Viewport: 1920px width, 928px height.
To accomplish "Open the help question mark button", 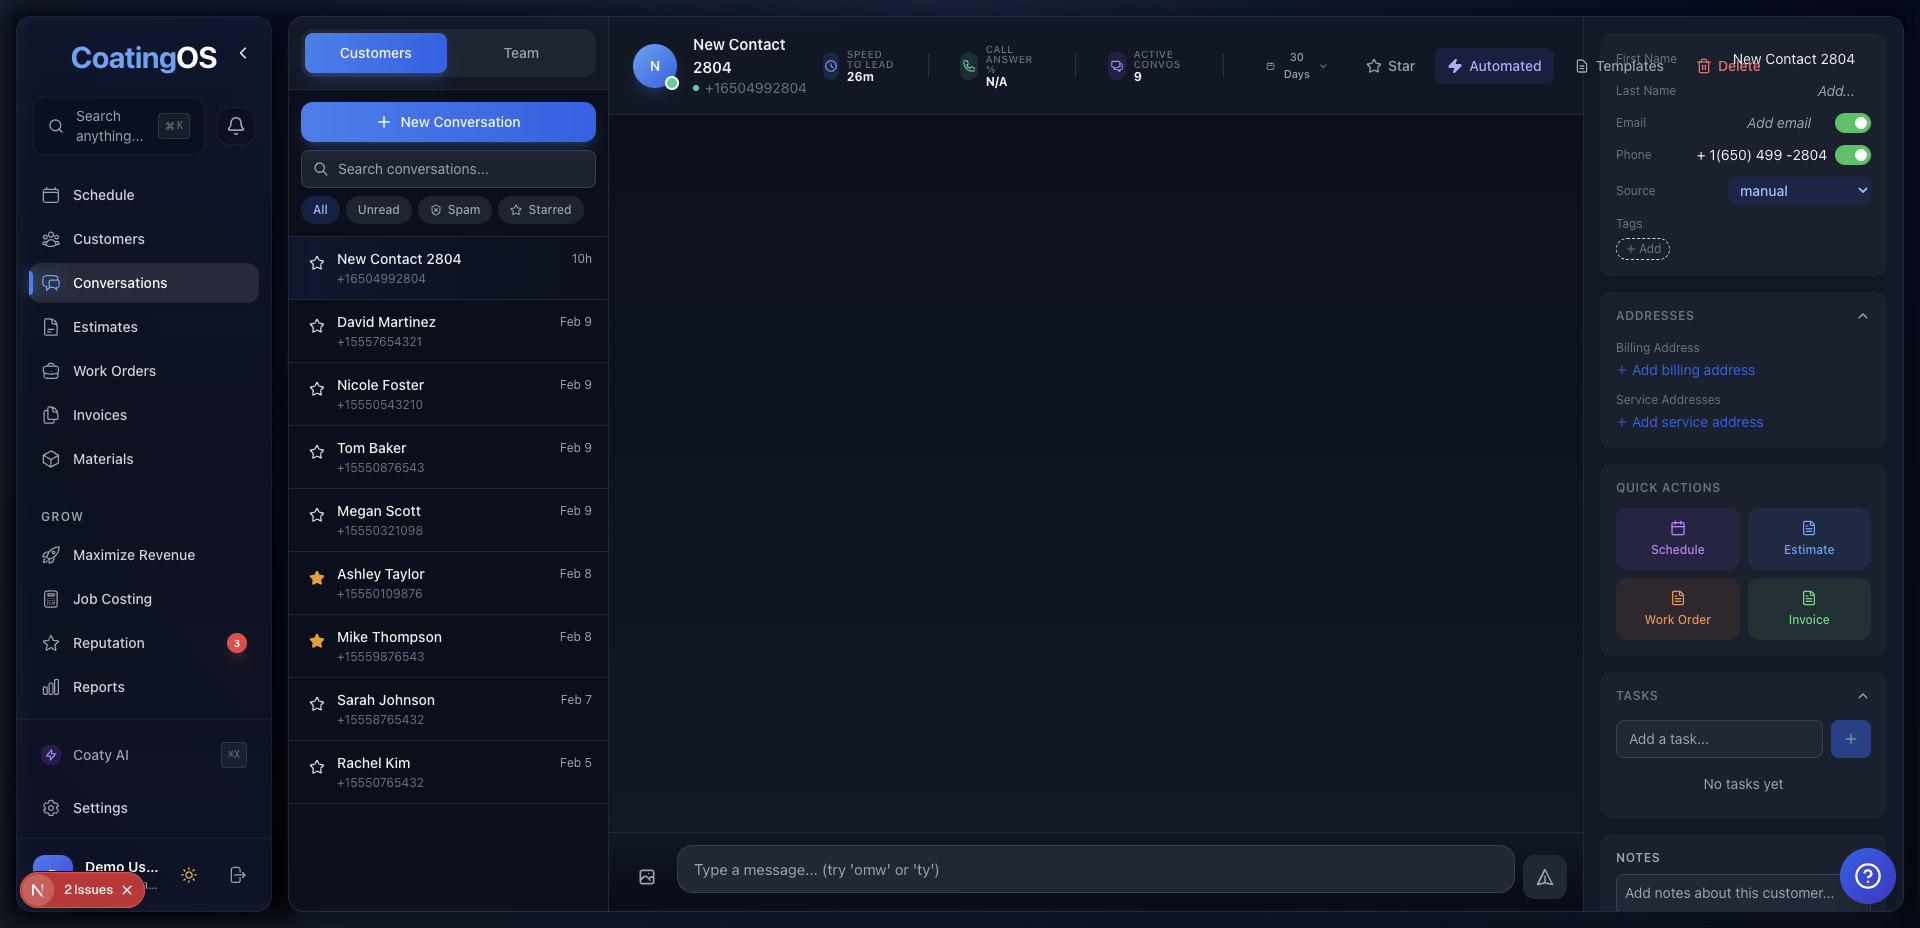I will point(1867,876).
